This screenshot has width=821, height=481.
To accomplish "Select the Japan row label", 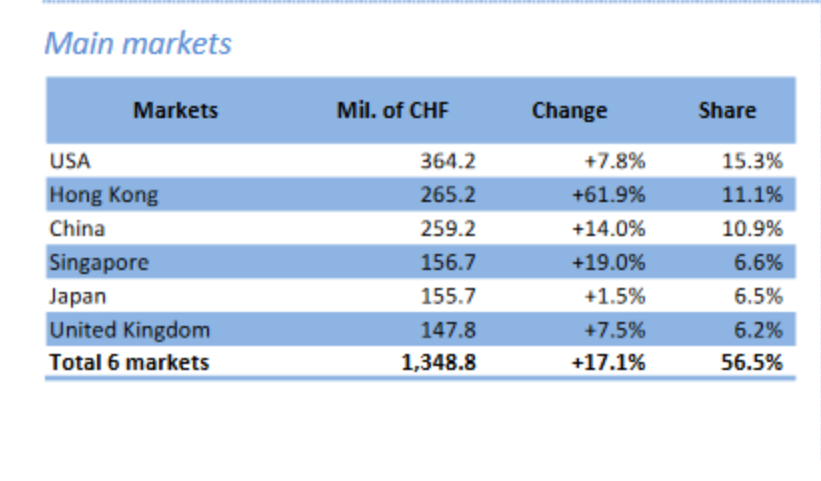I will pos(77,296).
